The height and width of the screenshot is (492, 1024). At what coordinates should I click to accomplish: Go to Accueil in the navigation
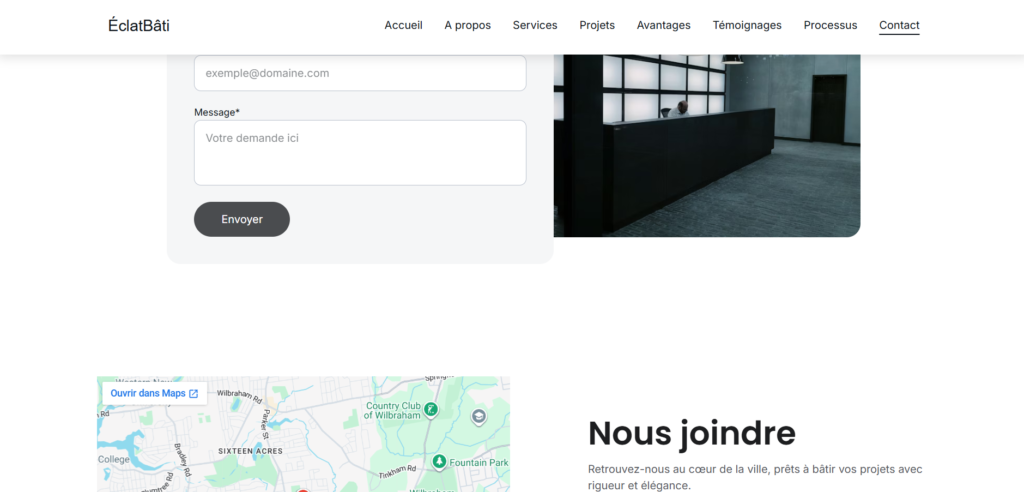[403, 26]
